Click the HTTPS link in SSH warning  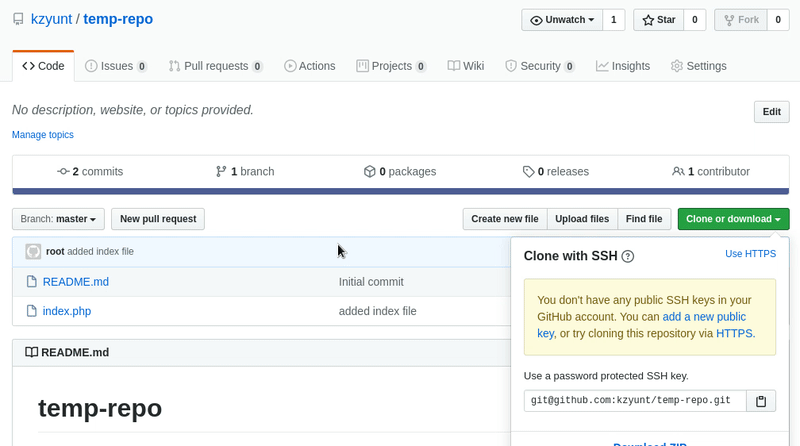[734, 333]
